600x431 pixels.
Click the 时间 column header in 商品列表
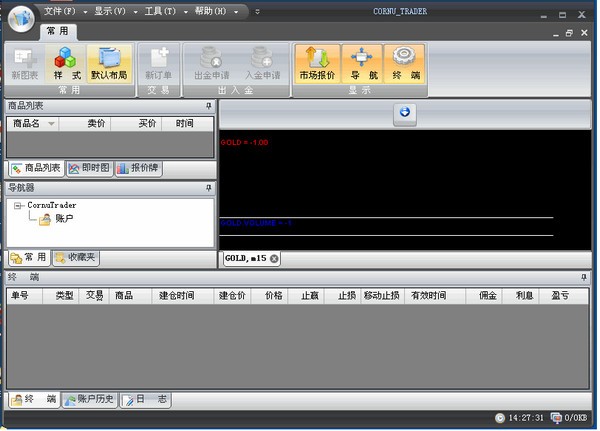(x=187, y=124)
